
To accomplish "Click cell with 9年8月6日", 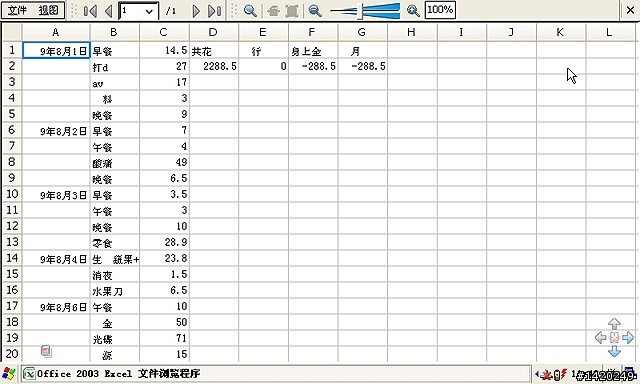I will coord(56,307).
